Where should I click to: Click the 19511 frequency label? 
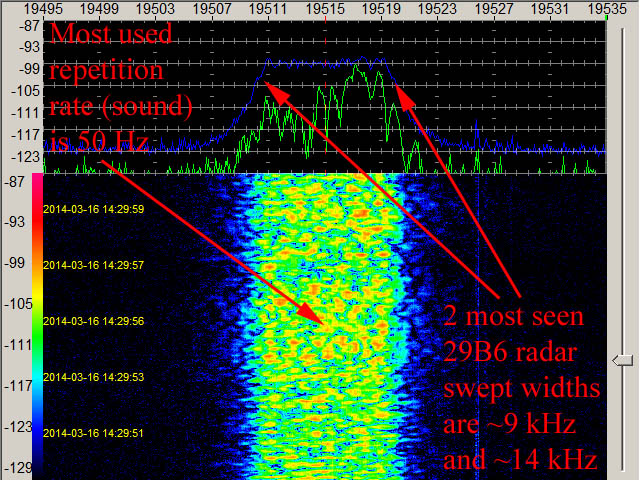268,9
